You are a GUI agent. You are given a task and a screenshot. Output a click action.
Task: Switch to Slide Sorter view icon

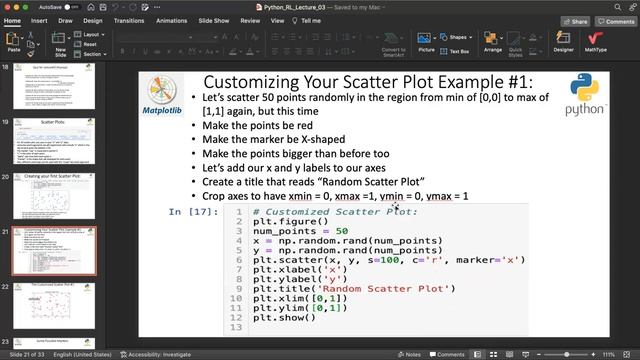493,354
